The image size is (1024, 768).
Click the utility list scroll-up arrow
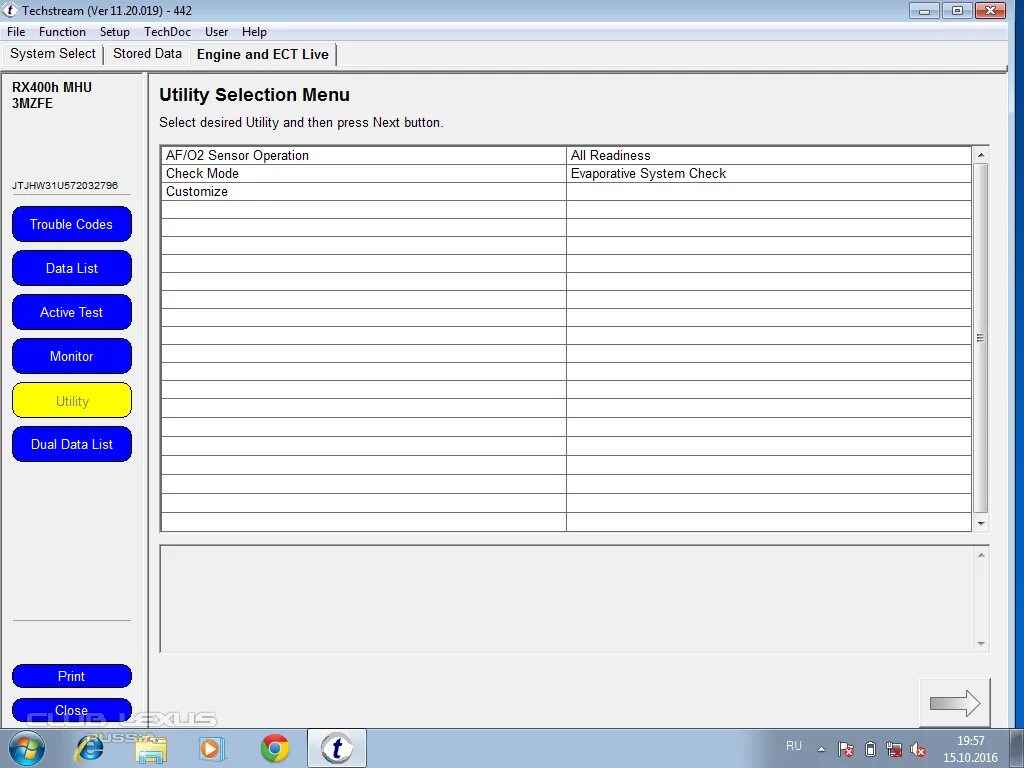980,155
